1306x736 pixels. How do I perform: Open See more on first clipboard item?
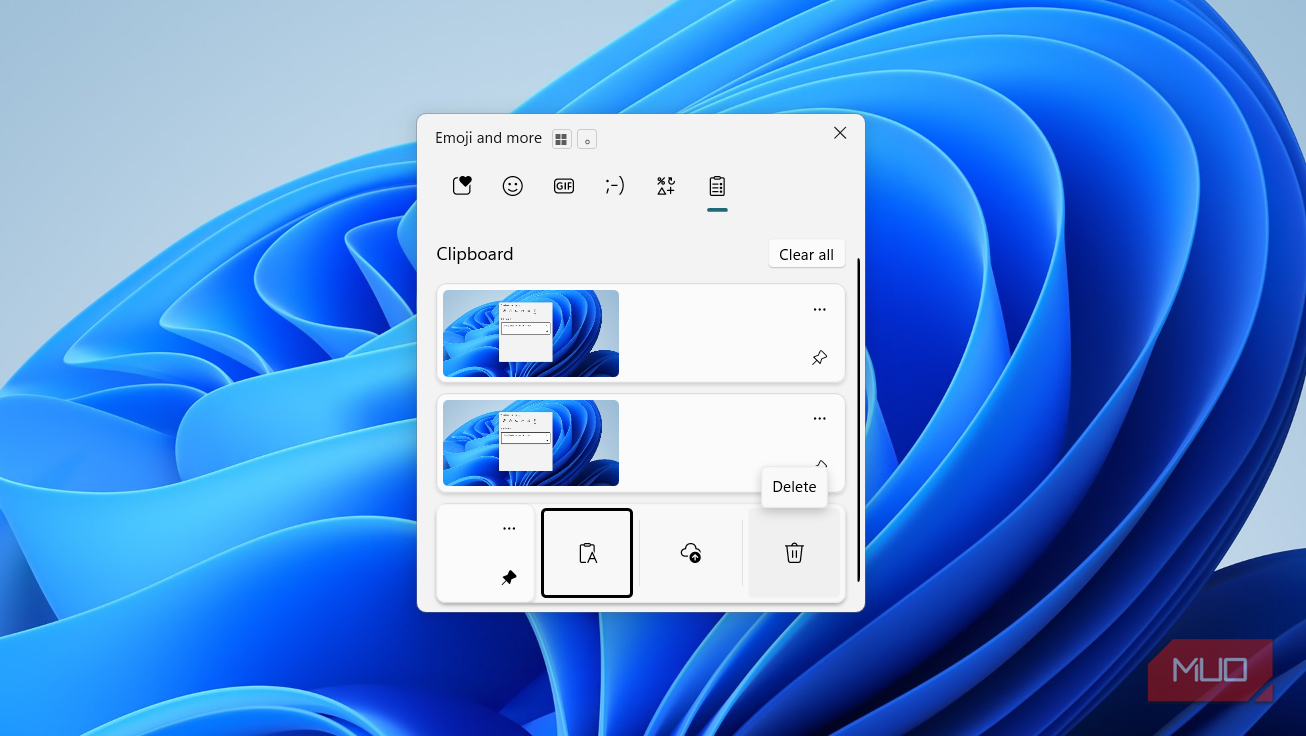pos(820,309)
